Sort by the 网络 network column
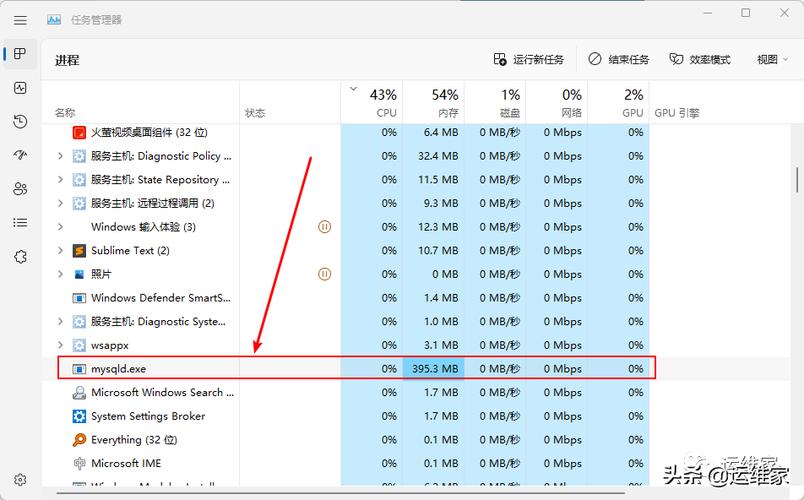The width and height of the screenshot is (804, 500). pyautogui.click(x=556, y=102)
